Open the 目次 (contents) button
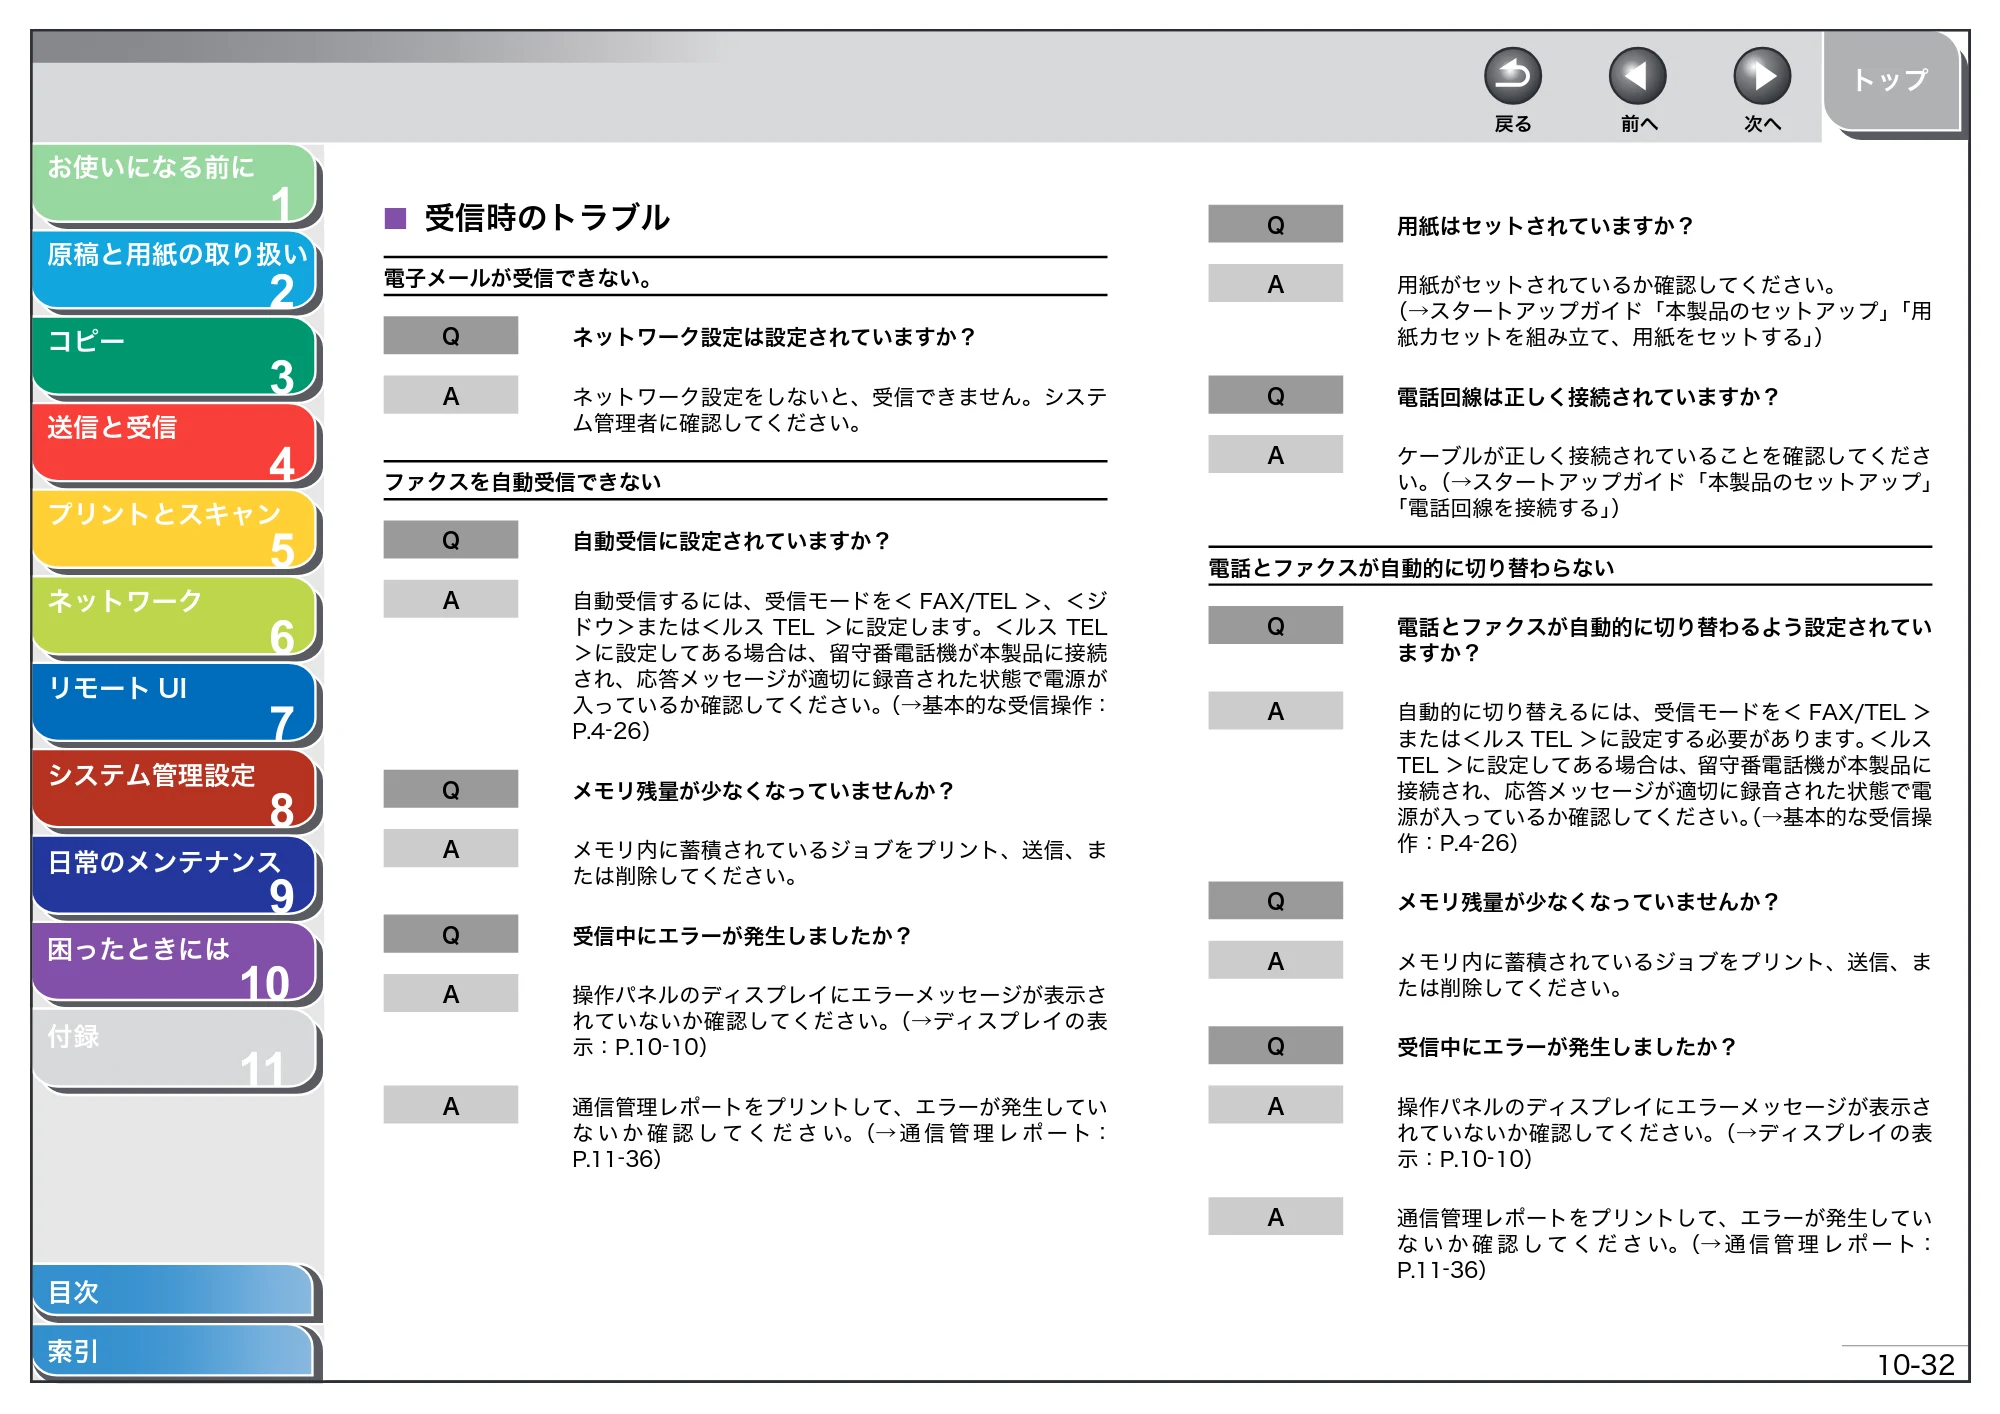 173,1292
